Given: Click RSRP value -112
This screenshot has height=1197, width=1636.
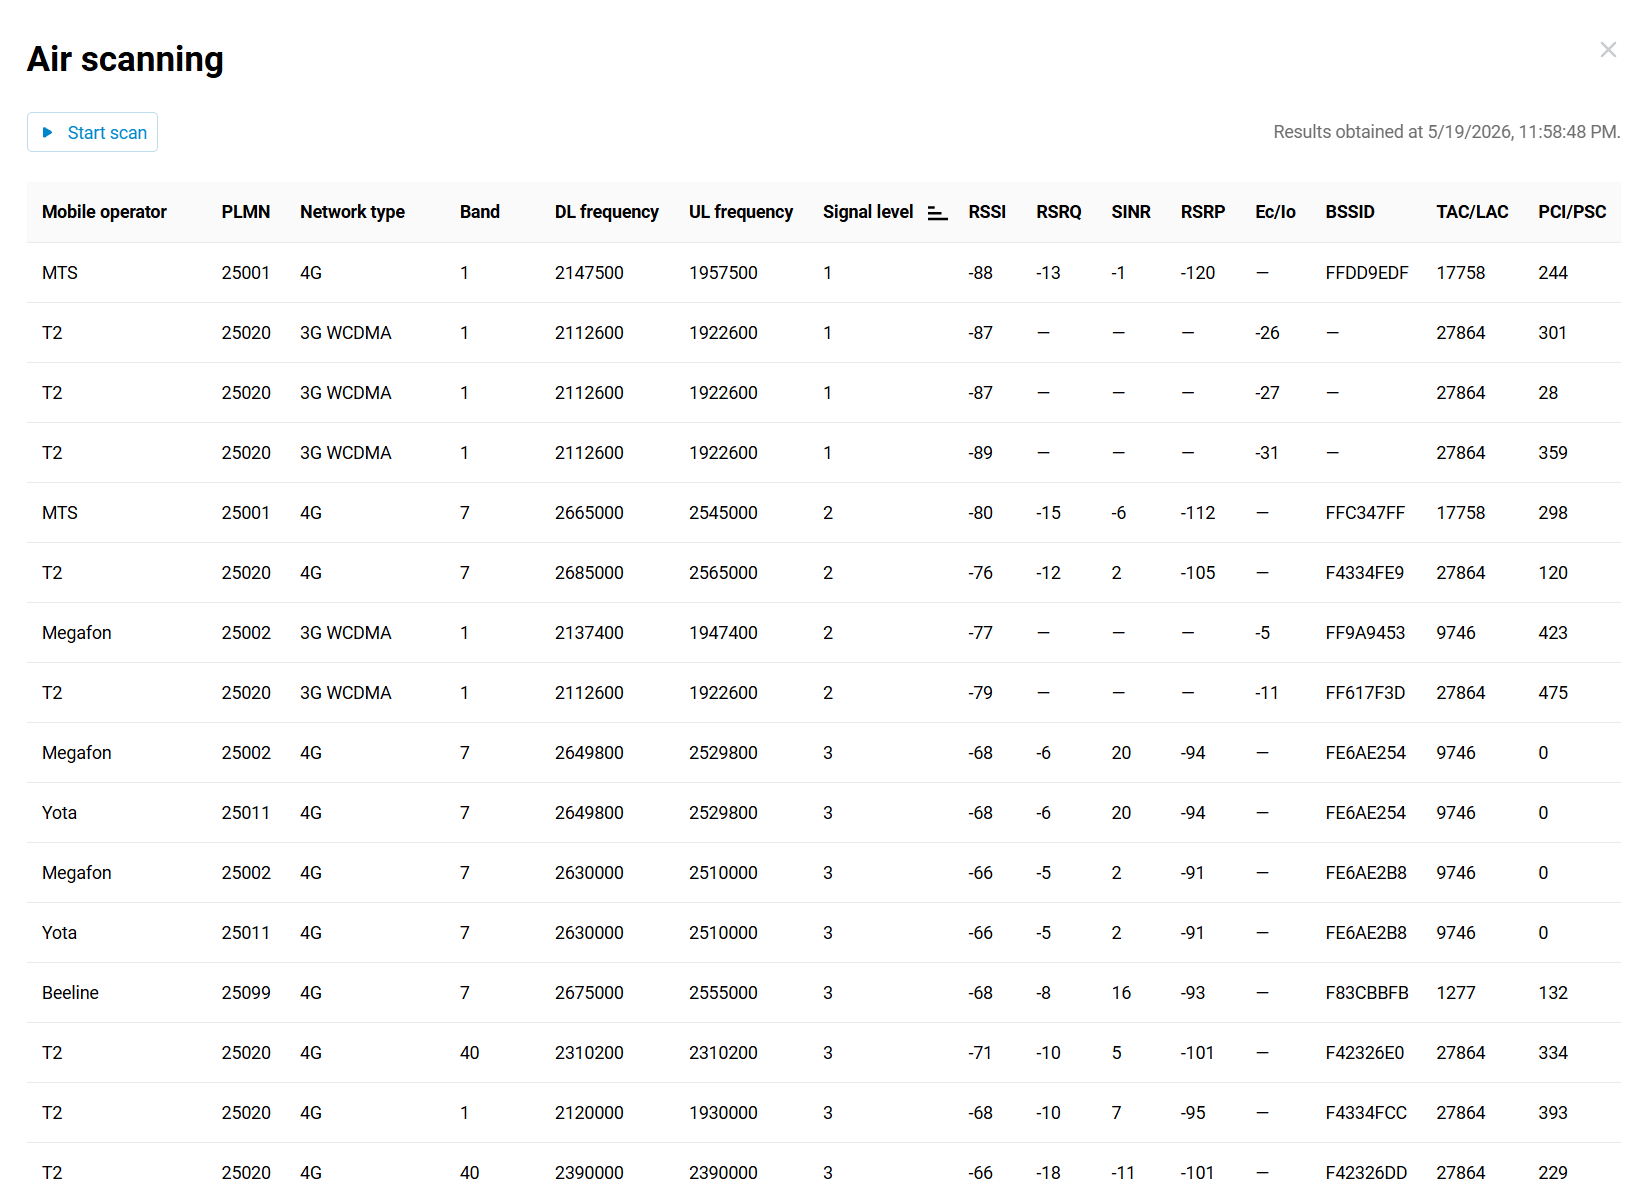Looking at the screenshot, I should coord(1198,513).
